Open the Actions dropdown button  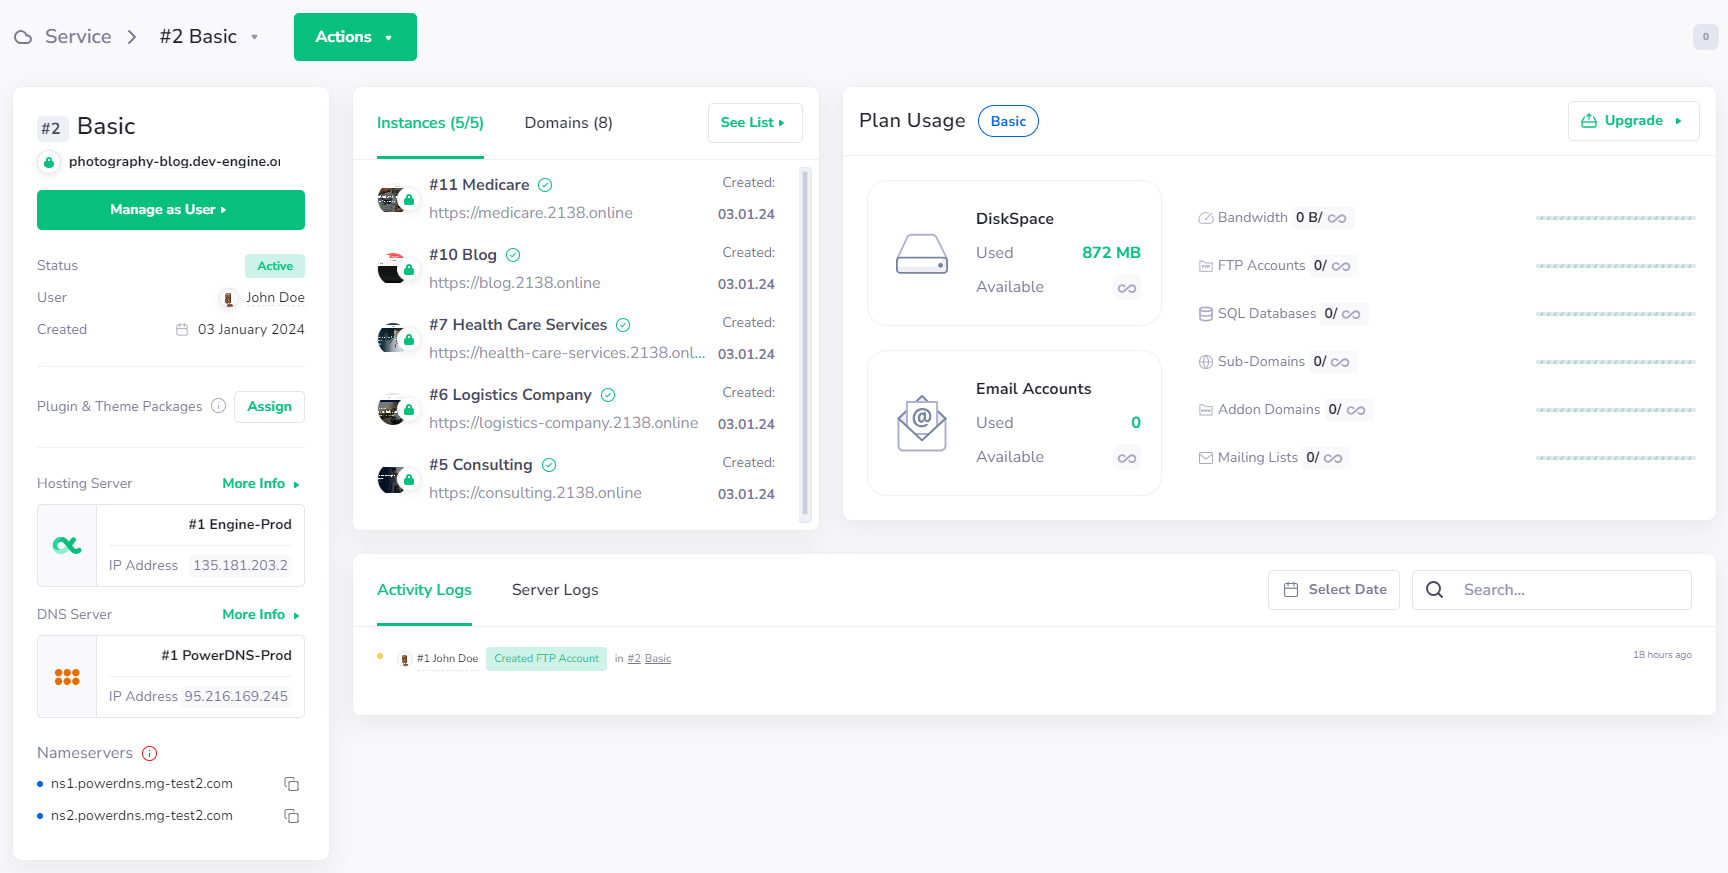355,37
